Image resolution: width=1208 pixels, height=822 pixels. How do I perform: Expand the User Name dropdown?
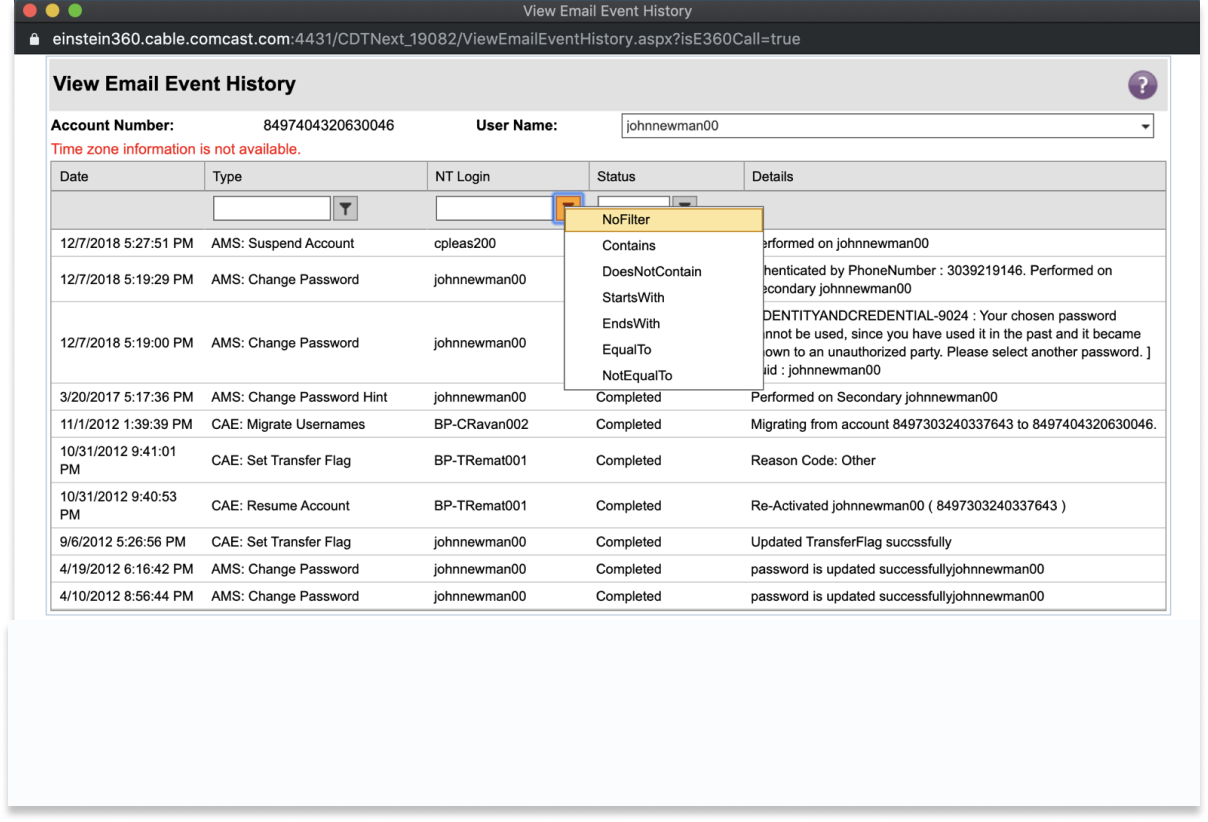(1144, 126)
